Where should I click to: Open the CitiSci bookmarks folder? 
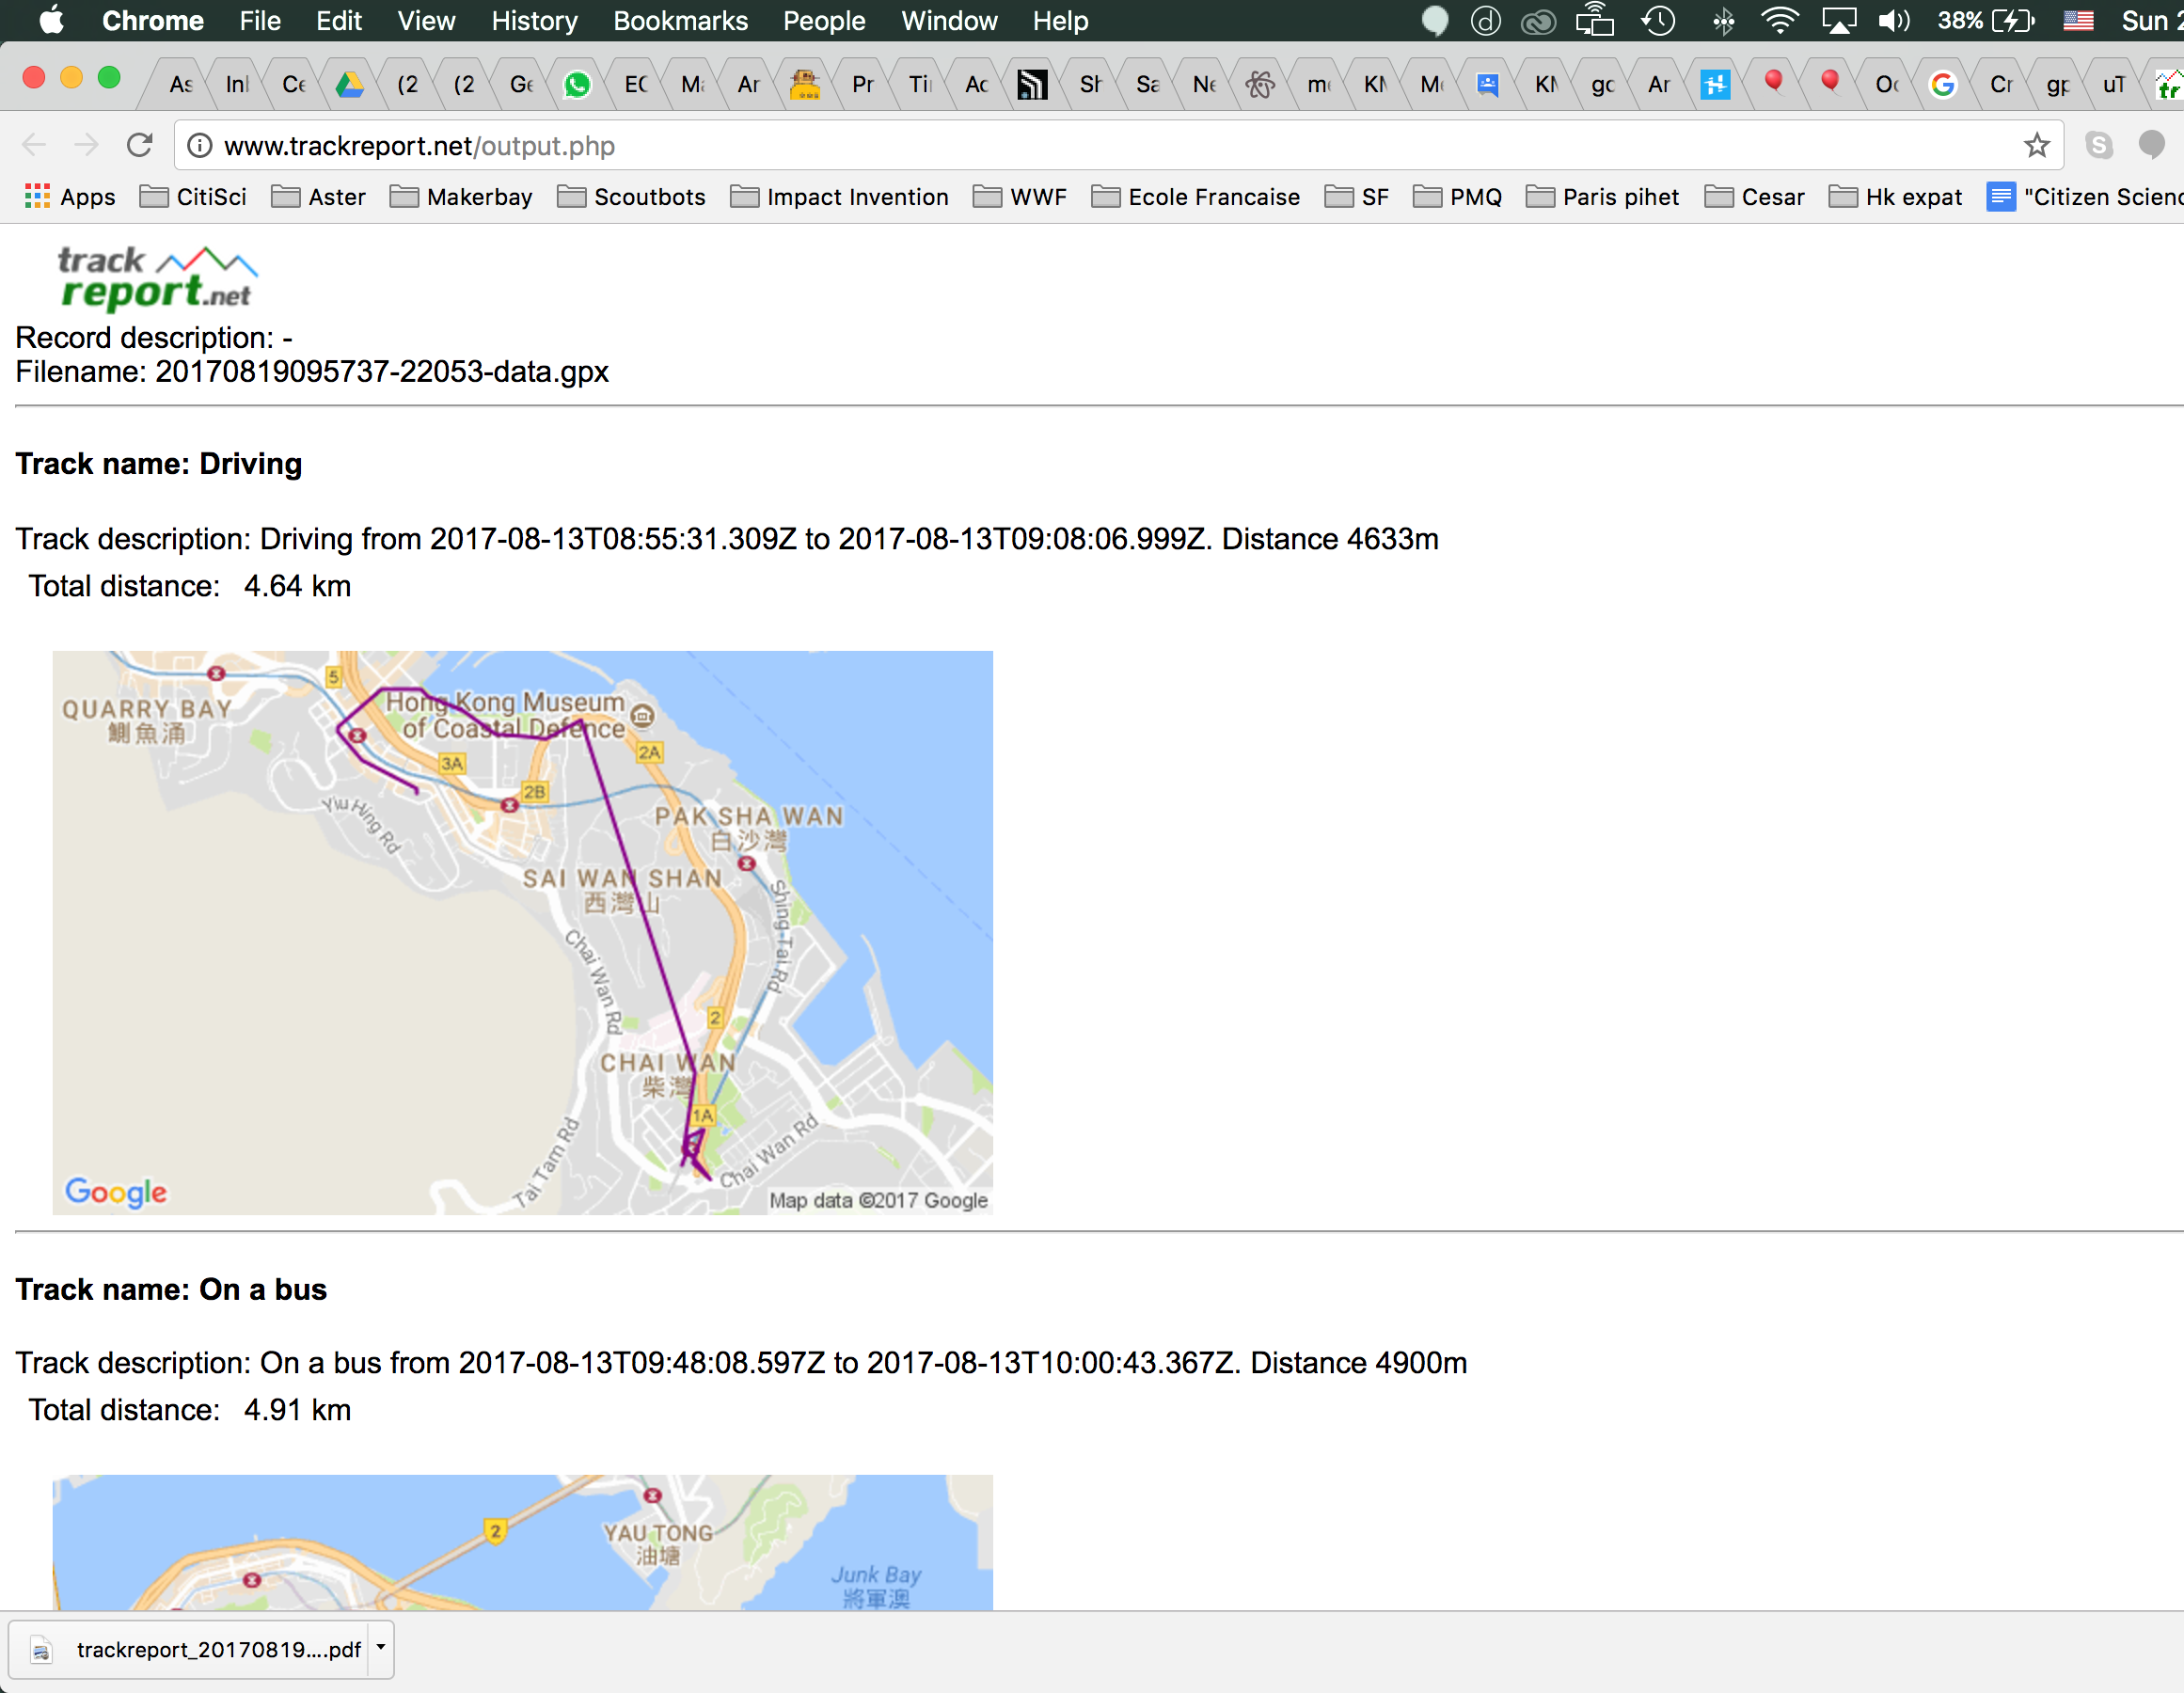coord(194,197)
